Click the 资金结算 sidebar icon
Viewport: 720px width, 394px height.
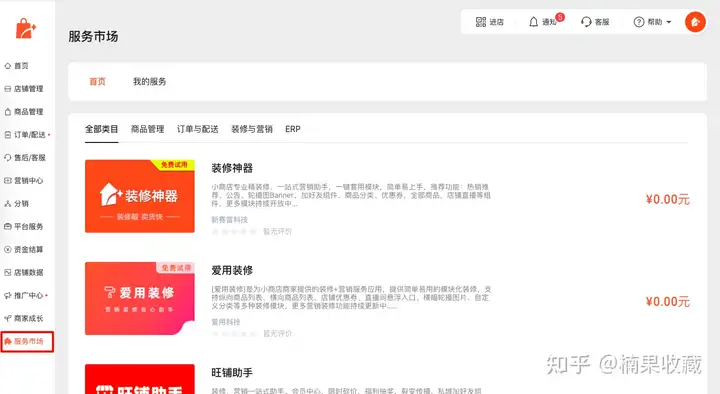click(x=8, y=249)
